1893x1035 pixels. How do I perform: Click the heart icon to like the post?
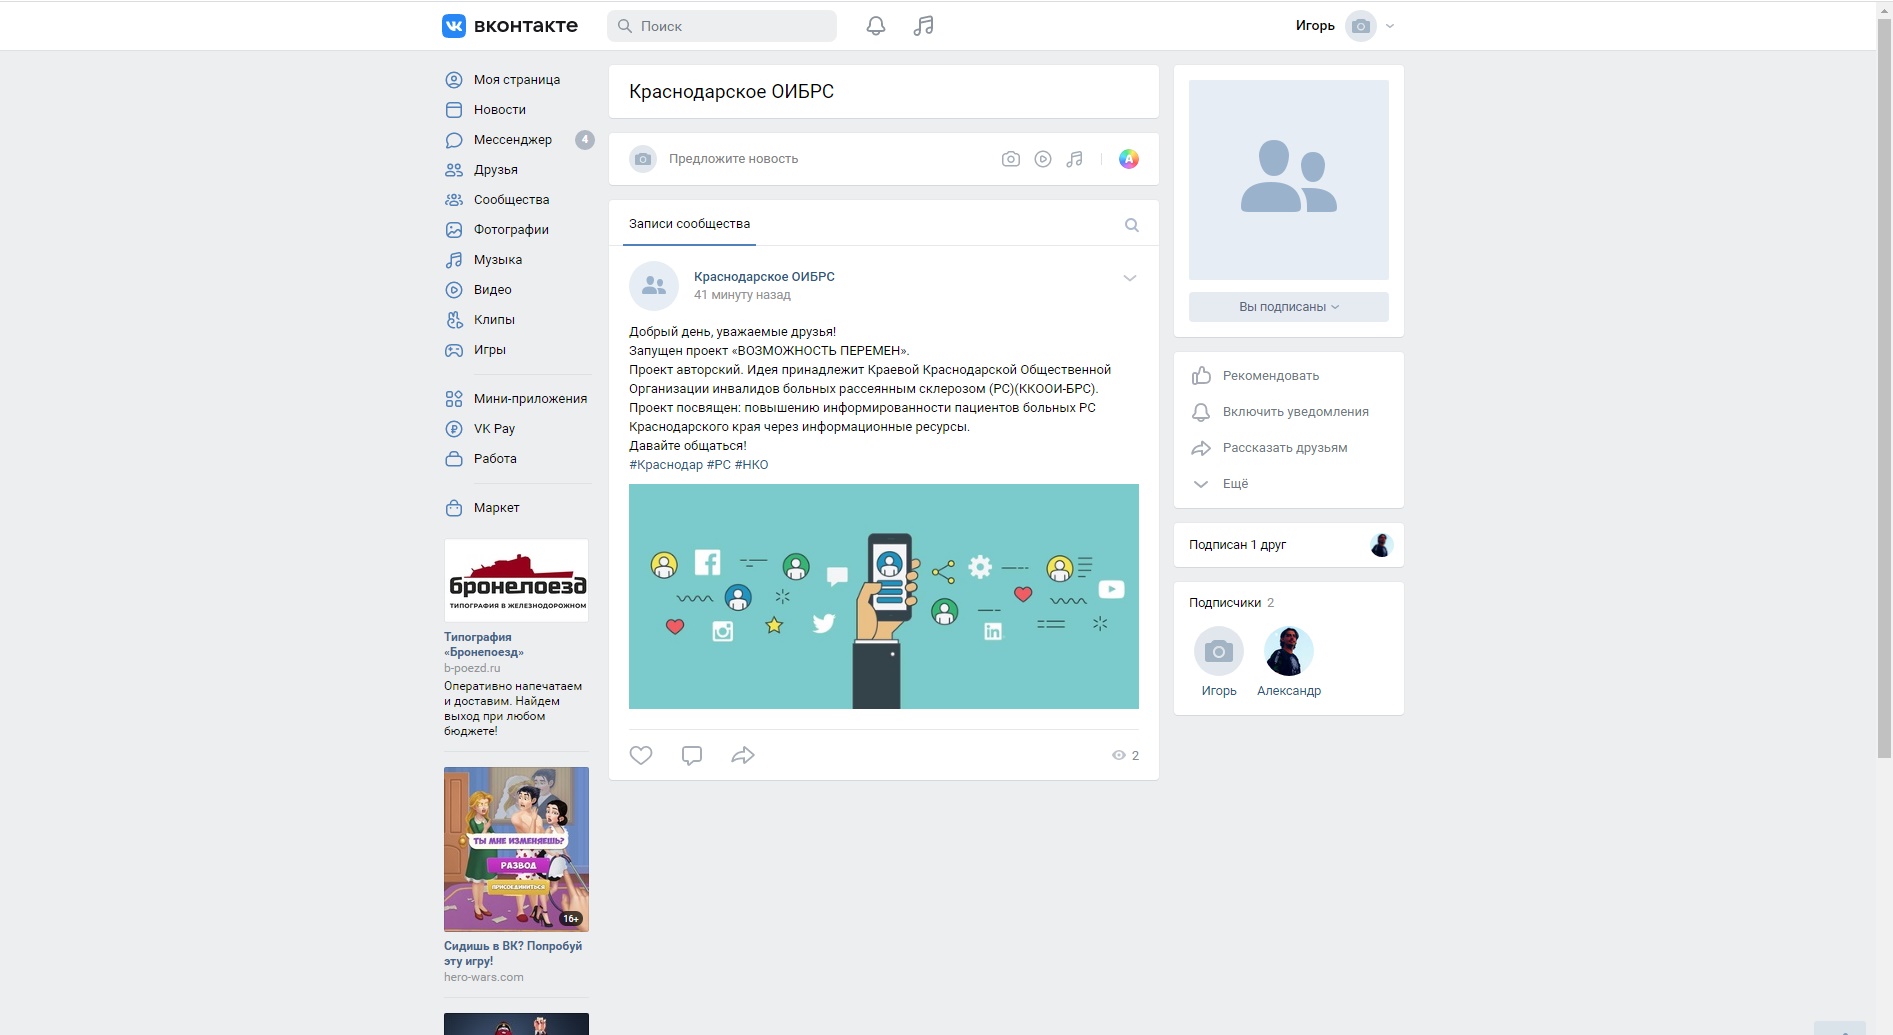pyautogui.click(x=641, y=755)
